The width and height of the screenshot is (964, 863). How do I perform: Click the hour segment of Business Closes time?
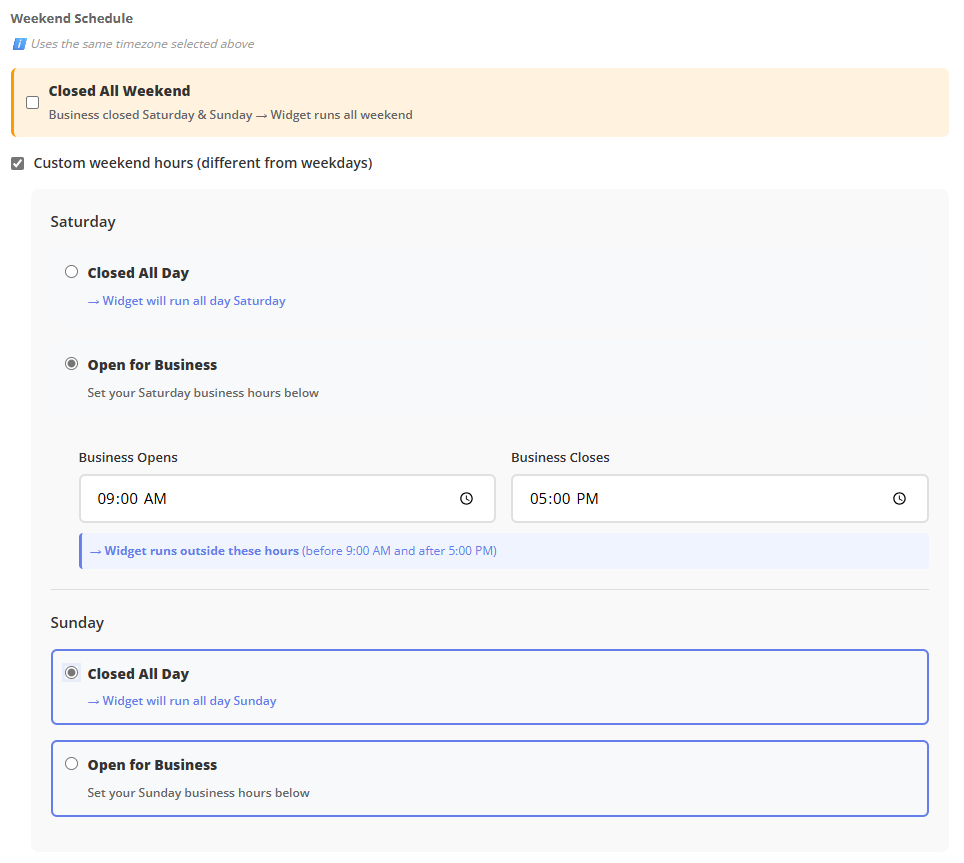click(x=539, y=499)
